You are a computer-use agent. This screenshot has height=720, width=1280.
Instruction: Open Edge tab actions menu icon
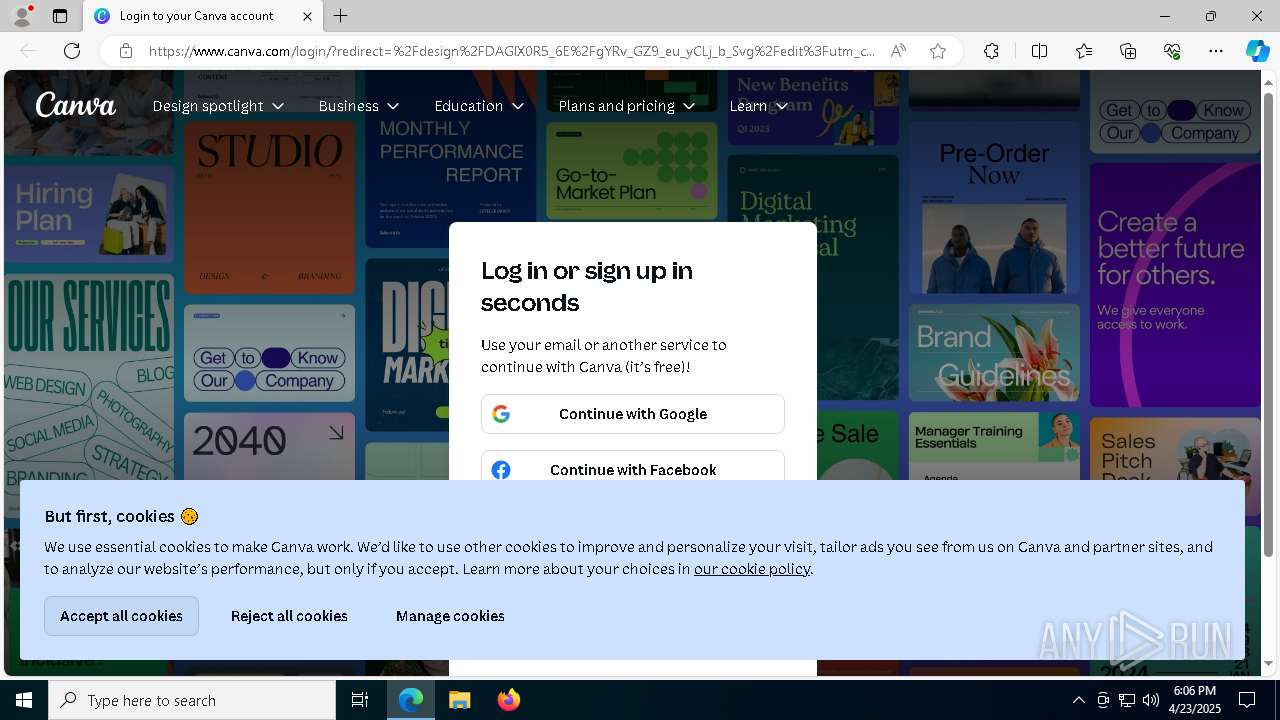pyautogui.click(x=60, y=16)
